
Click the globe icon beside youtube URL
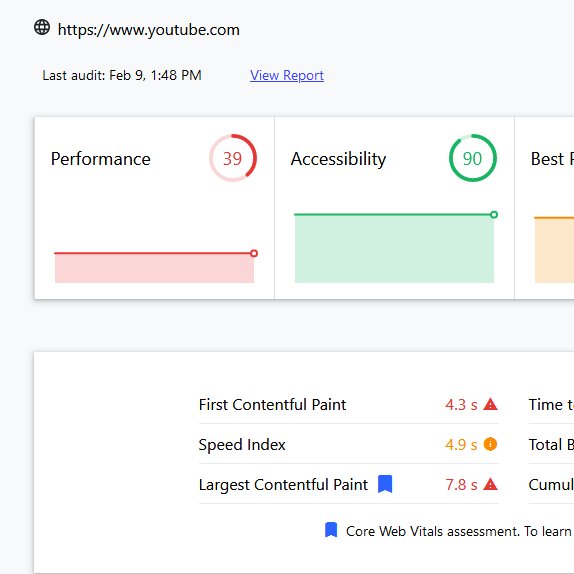point(42,27)
